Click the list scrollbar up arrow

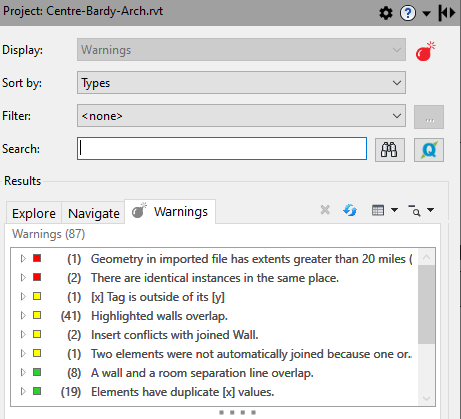pos(426,257)
